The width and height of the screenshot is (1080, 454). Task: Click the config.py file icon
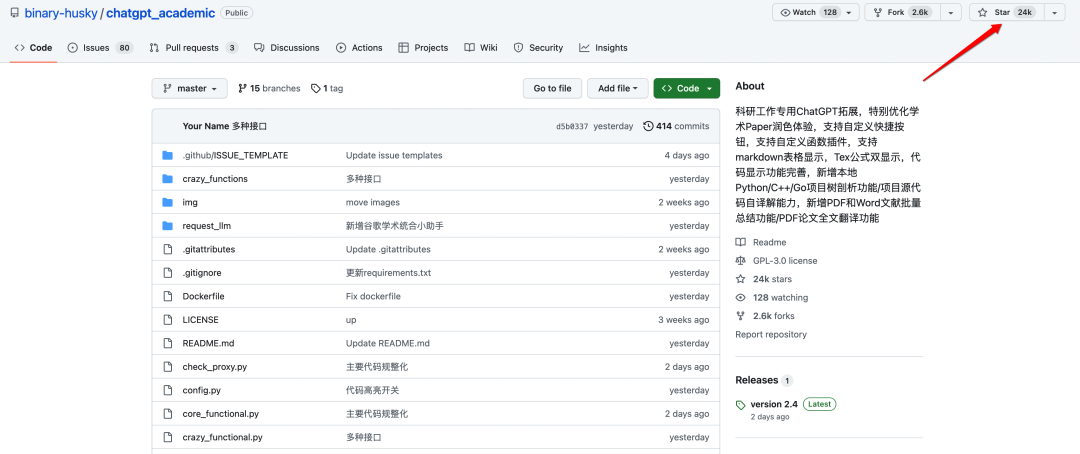(167, 390)
